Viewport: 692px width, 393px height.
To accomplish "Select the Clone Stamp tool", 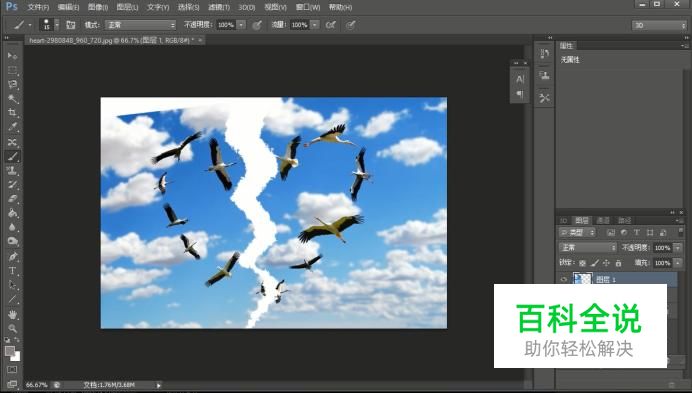I will point(12,170).
